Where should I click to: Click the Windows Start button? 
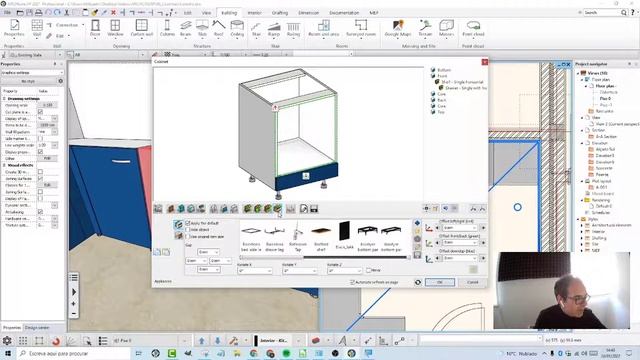pyautogui.click(x=8, y=353)
